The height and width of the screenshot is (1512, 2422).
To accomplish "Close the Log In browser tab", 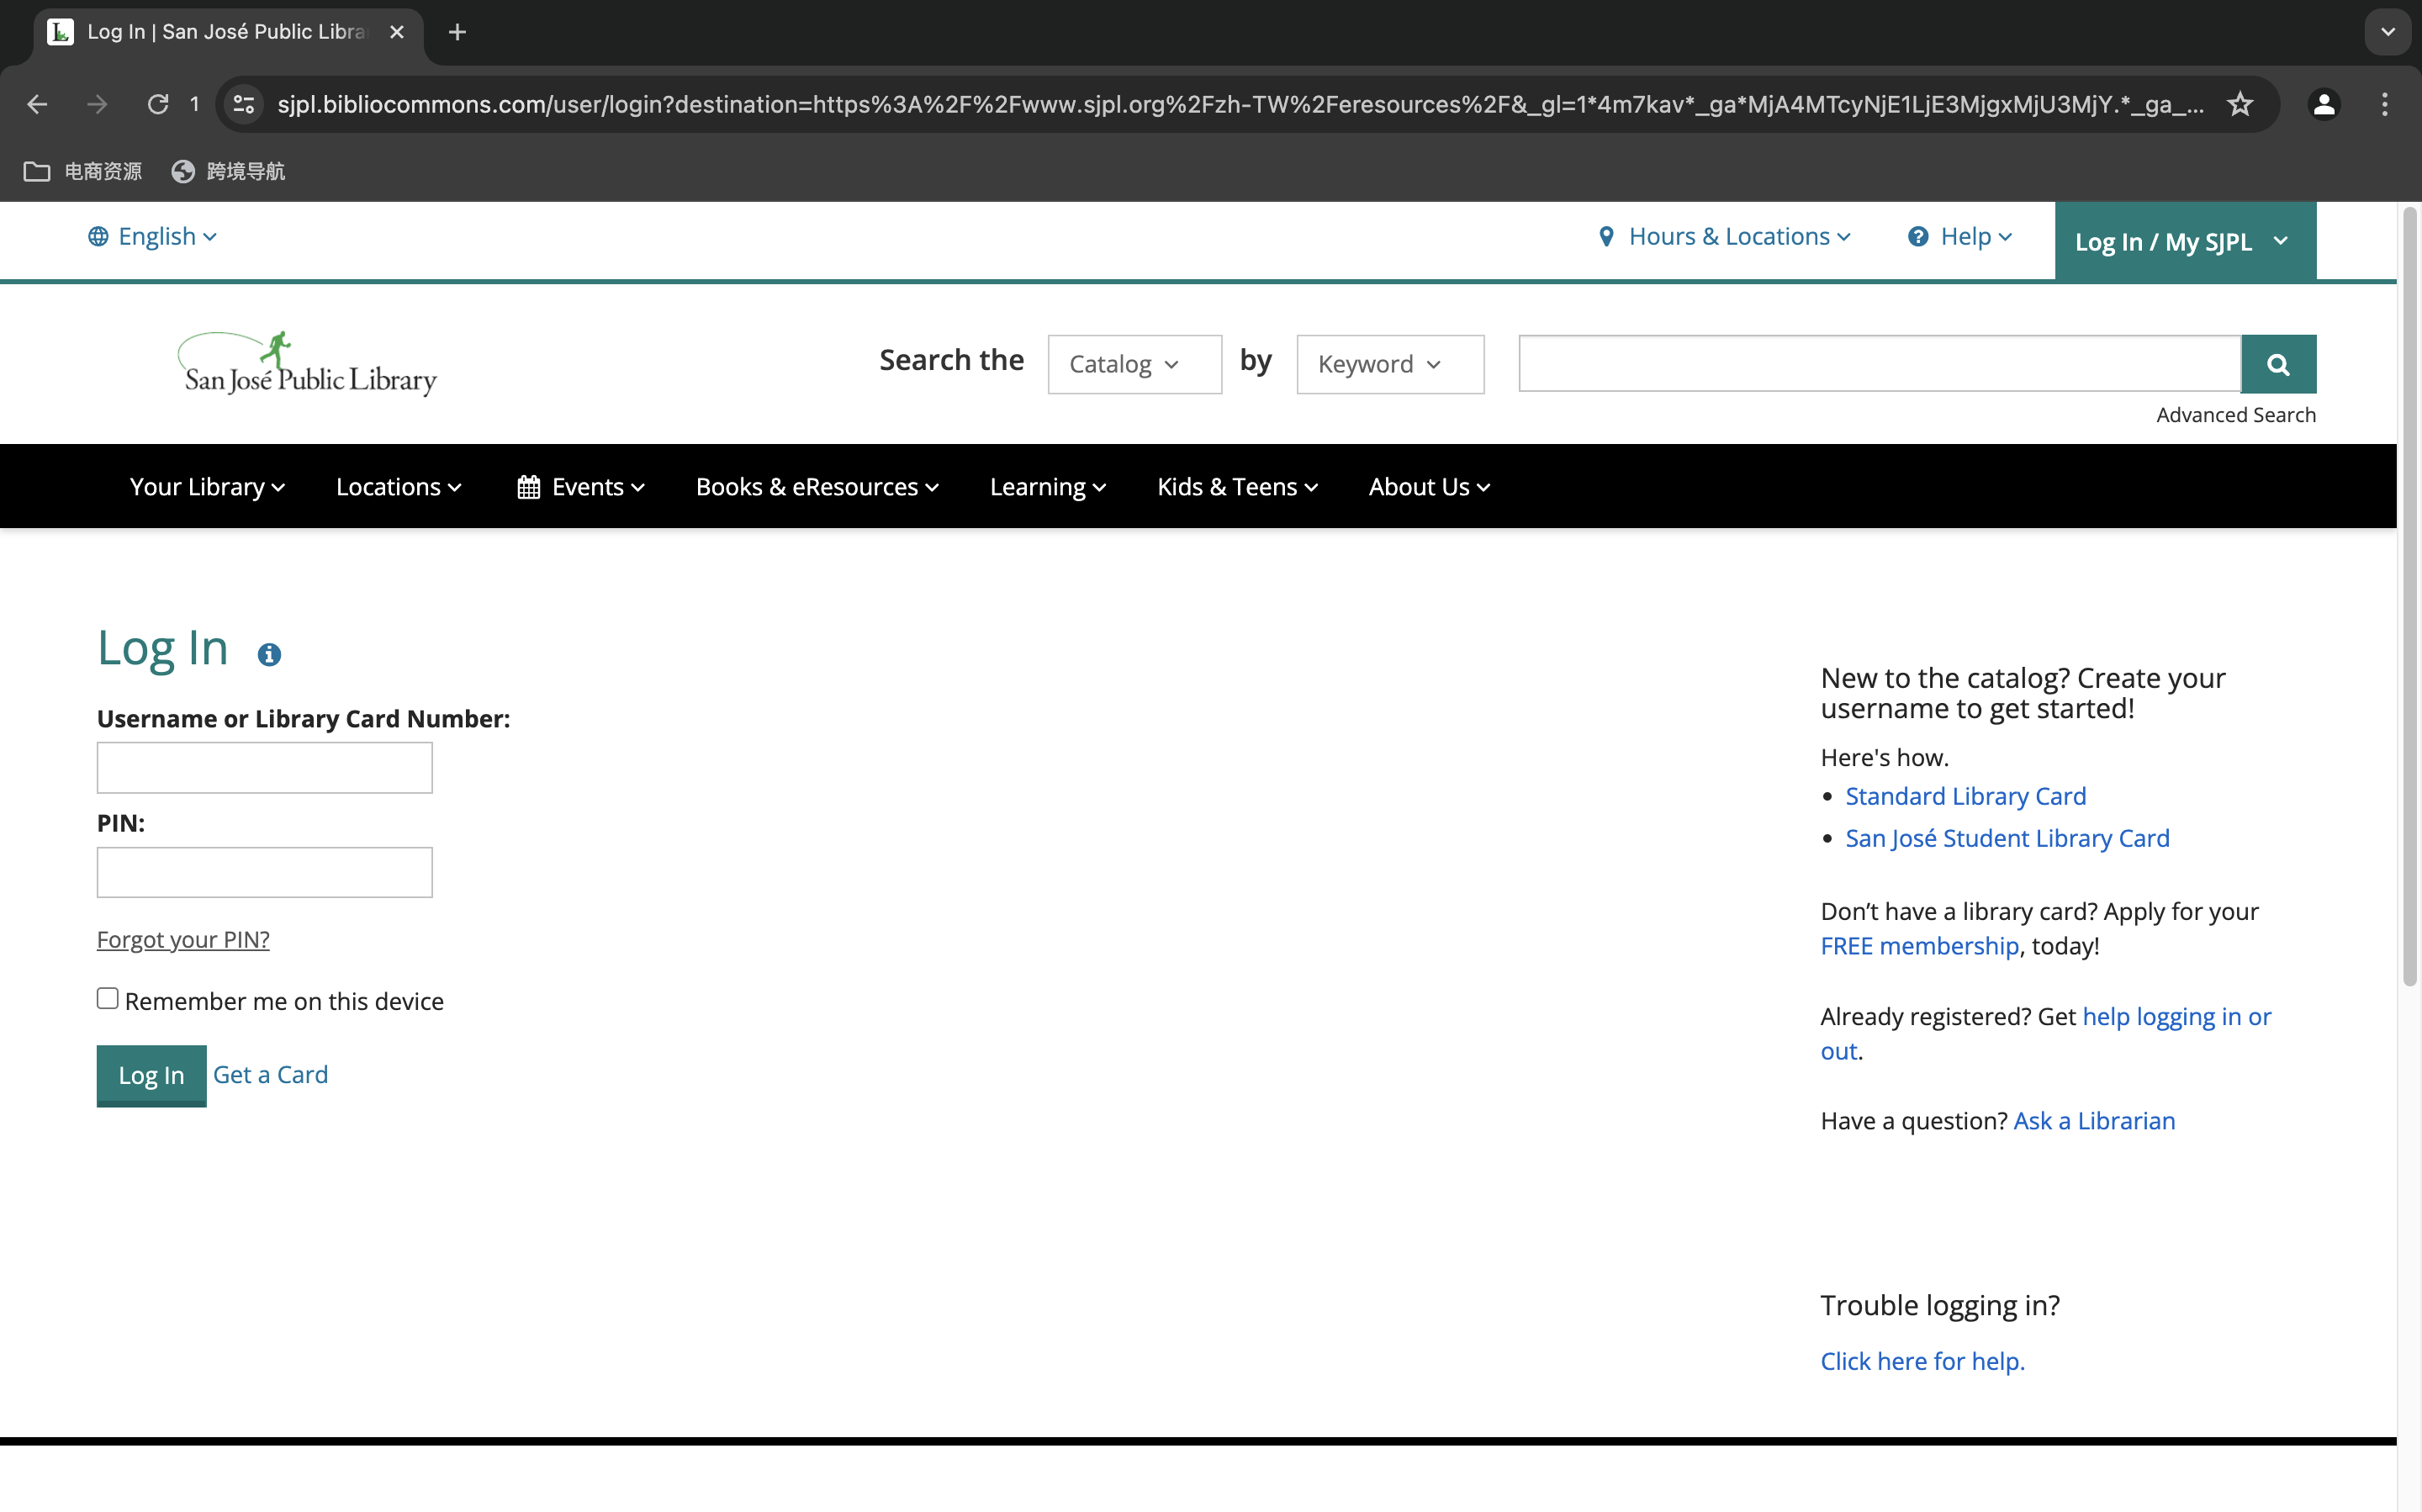I will pos(397,32).
